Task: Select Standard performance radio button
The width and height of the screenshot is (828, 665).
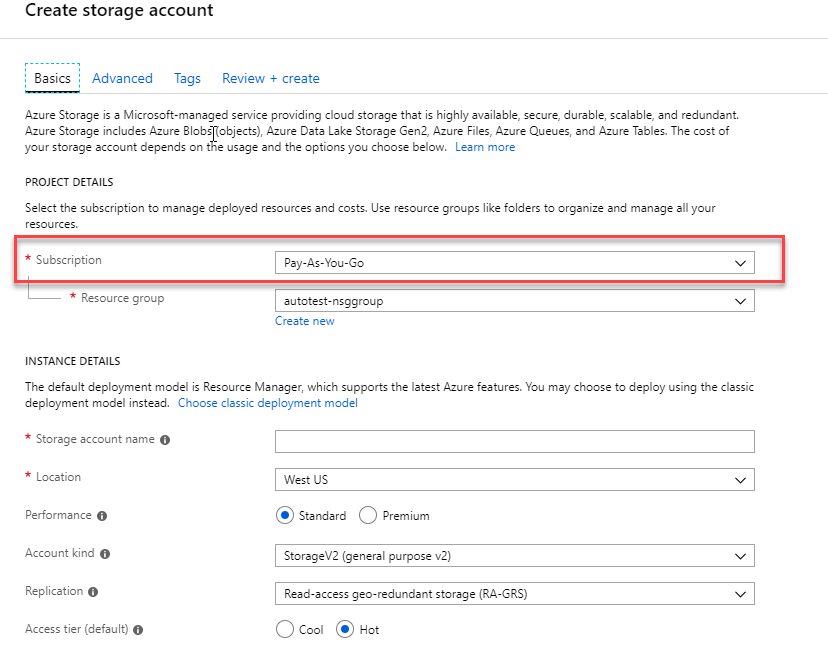Action: (x=285, y=516)
